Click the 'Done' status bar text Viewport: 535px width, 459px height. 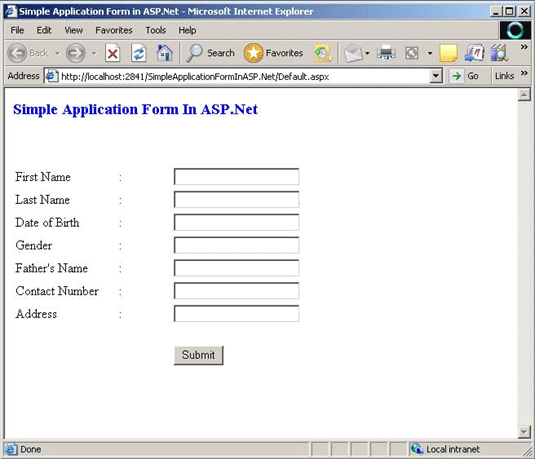pos(31,449)
